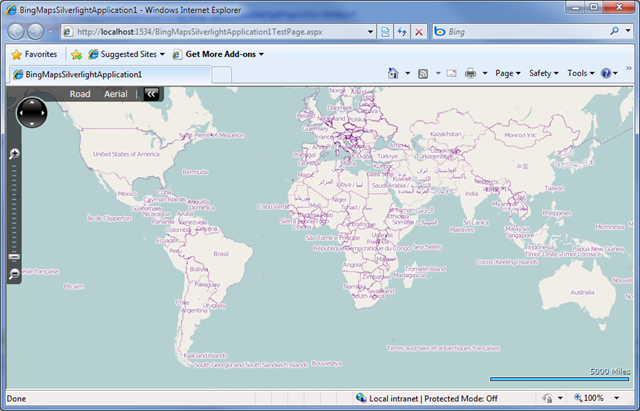Click the United States of America label
640x411 pixels.
coord(126,154)
